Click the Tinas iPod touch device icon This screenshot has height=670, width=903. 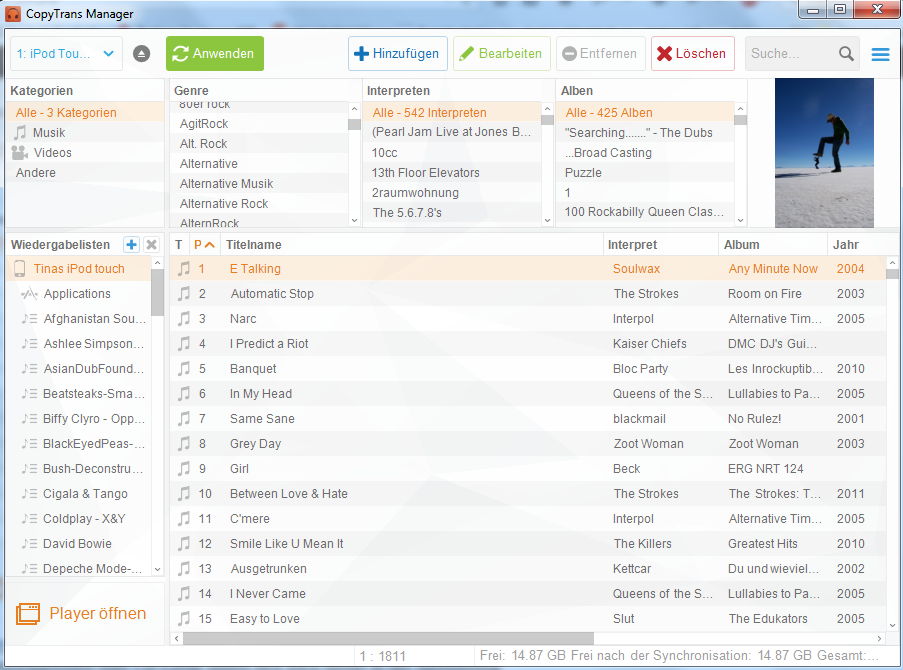(x=20, y=268)
